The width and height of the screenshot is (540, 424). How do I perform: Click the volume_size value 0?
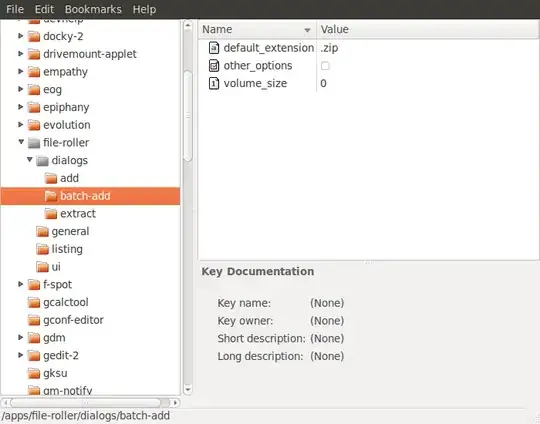tap(323, 83)
